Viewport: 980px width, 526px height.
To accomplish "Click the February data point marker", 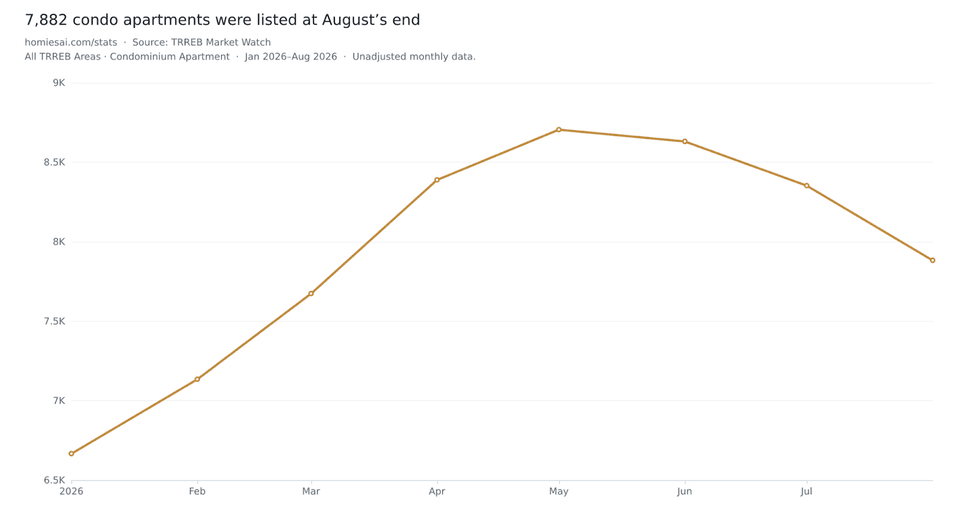I will [x=198, y=379].
